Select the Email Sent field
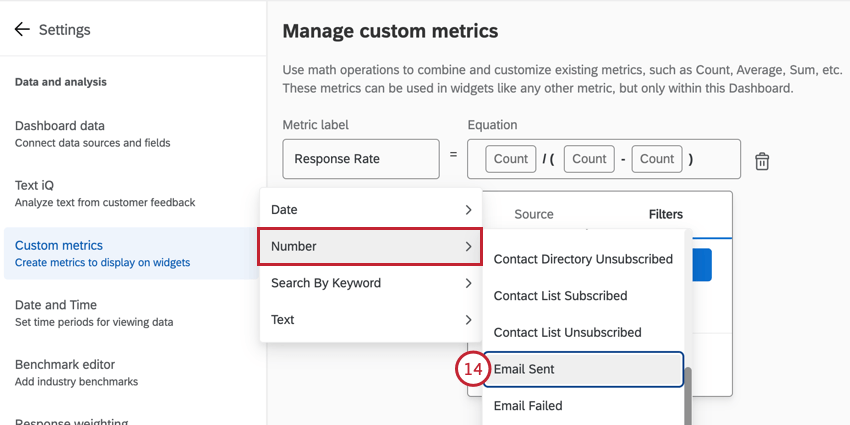The image size is (850, 425). coord(583,369)
